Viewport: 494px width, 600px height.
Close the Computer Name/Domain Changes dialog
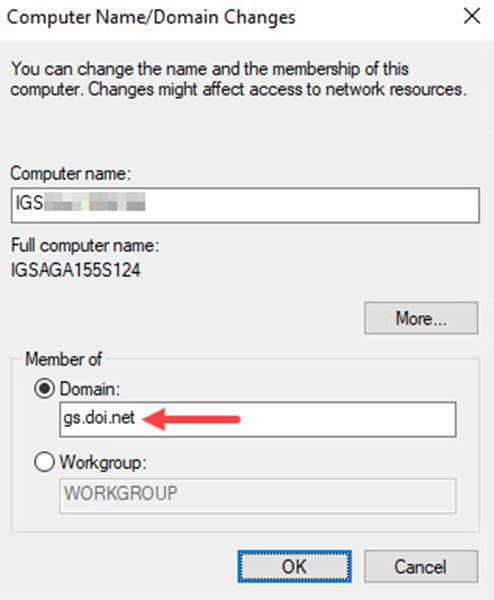472,16
